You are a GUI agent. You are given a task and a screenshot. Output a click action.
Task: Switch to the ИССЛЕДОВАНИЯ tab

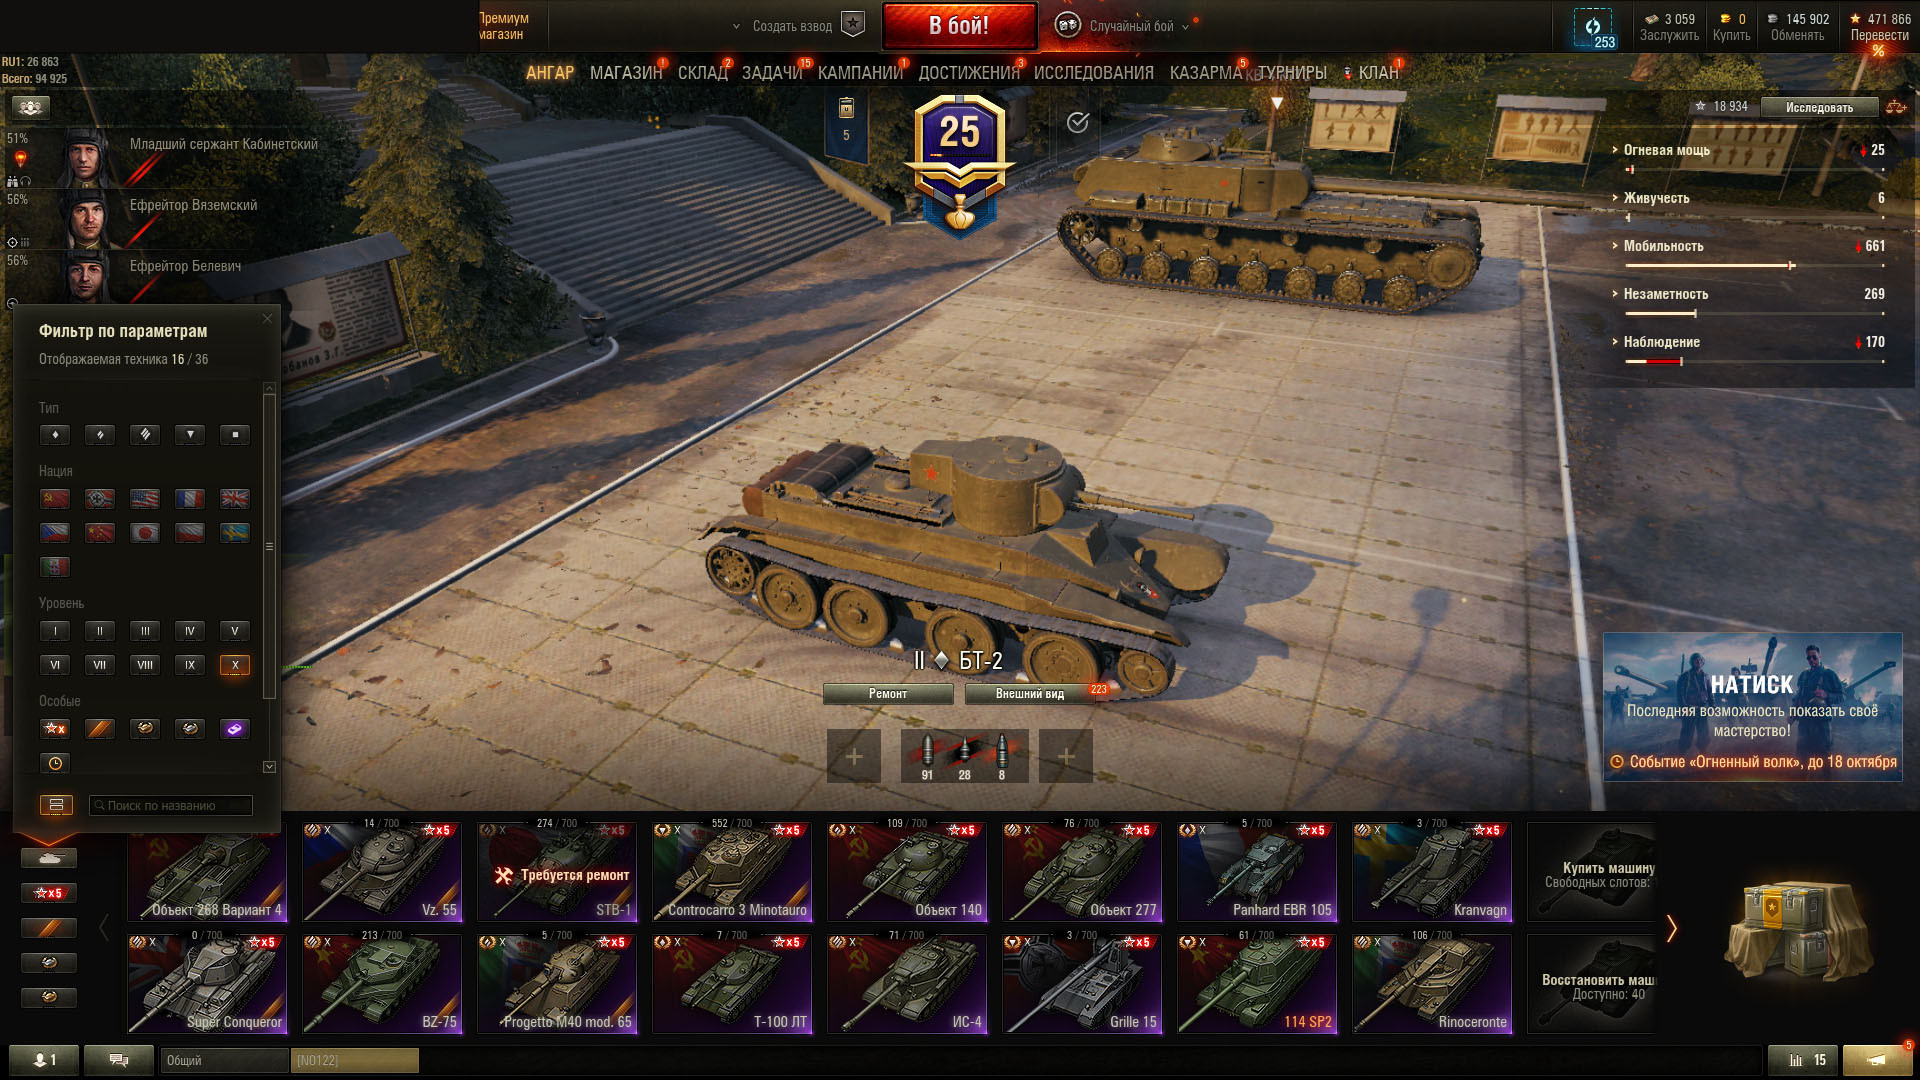coord(1093,73)
